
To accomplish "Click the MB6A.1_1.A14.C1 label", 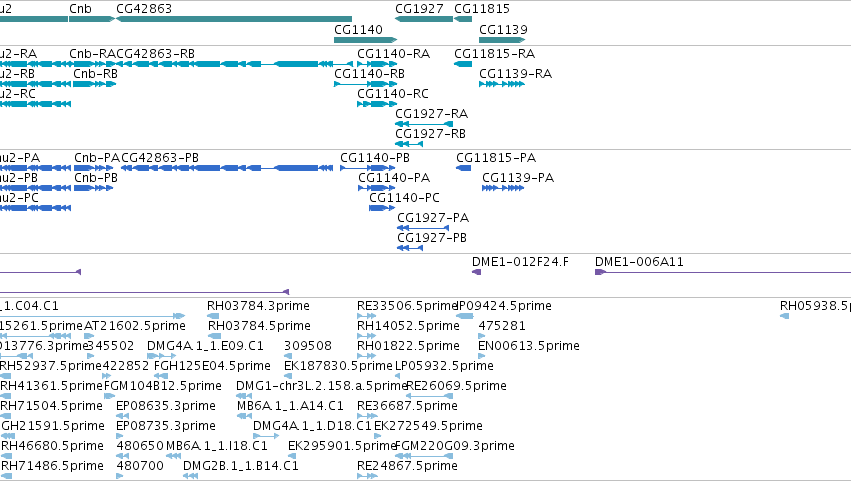I will point(290,407).
